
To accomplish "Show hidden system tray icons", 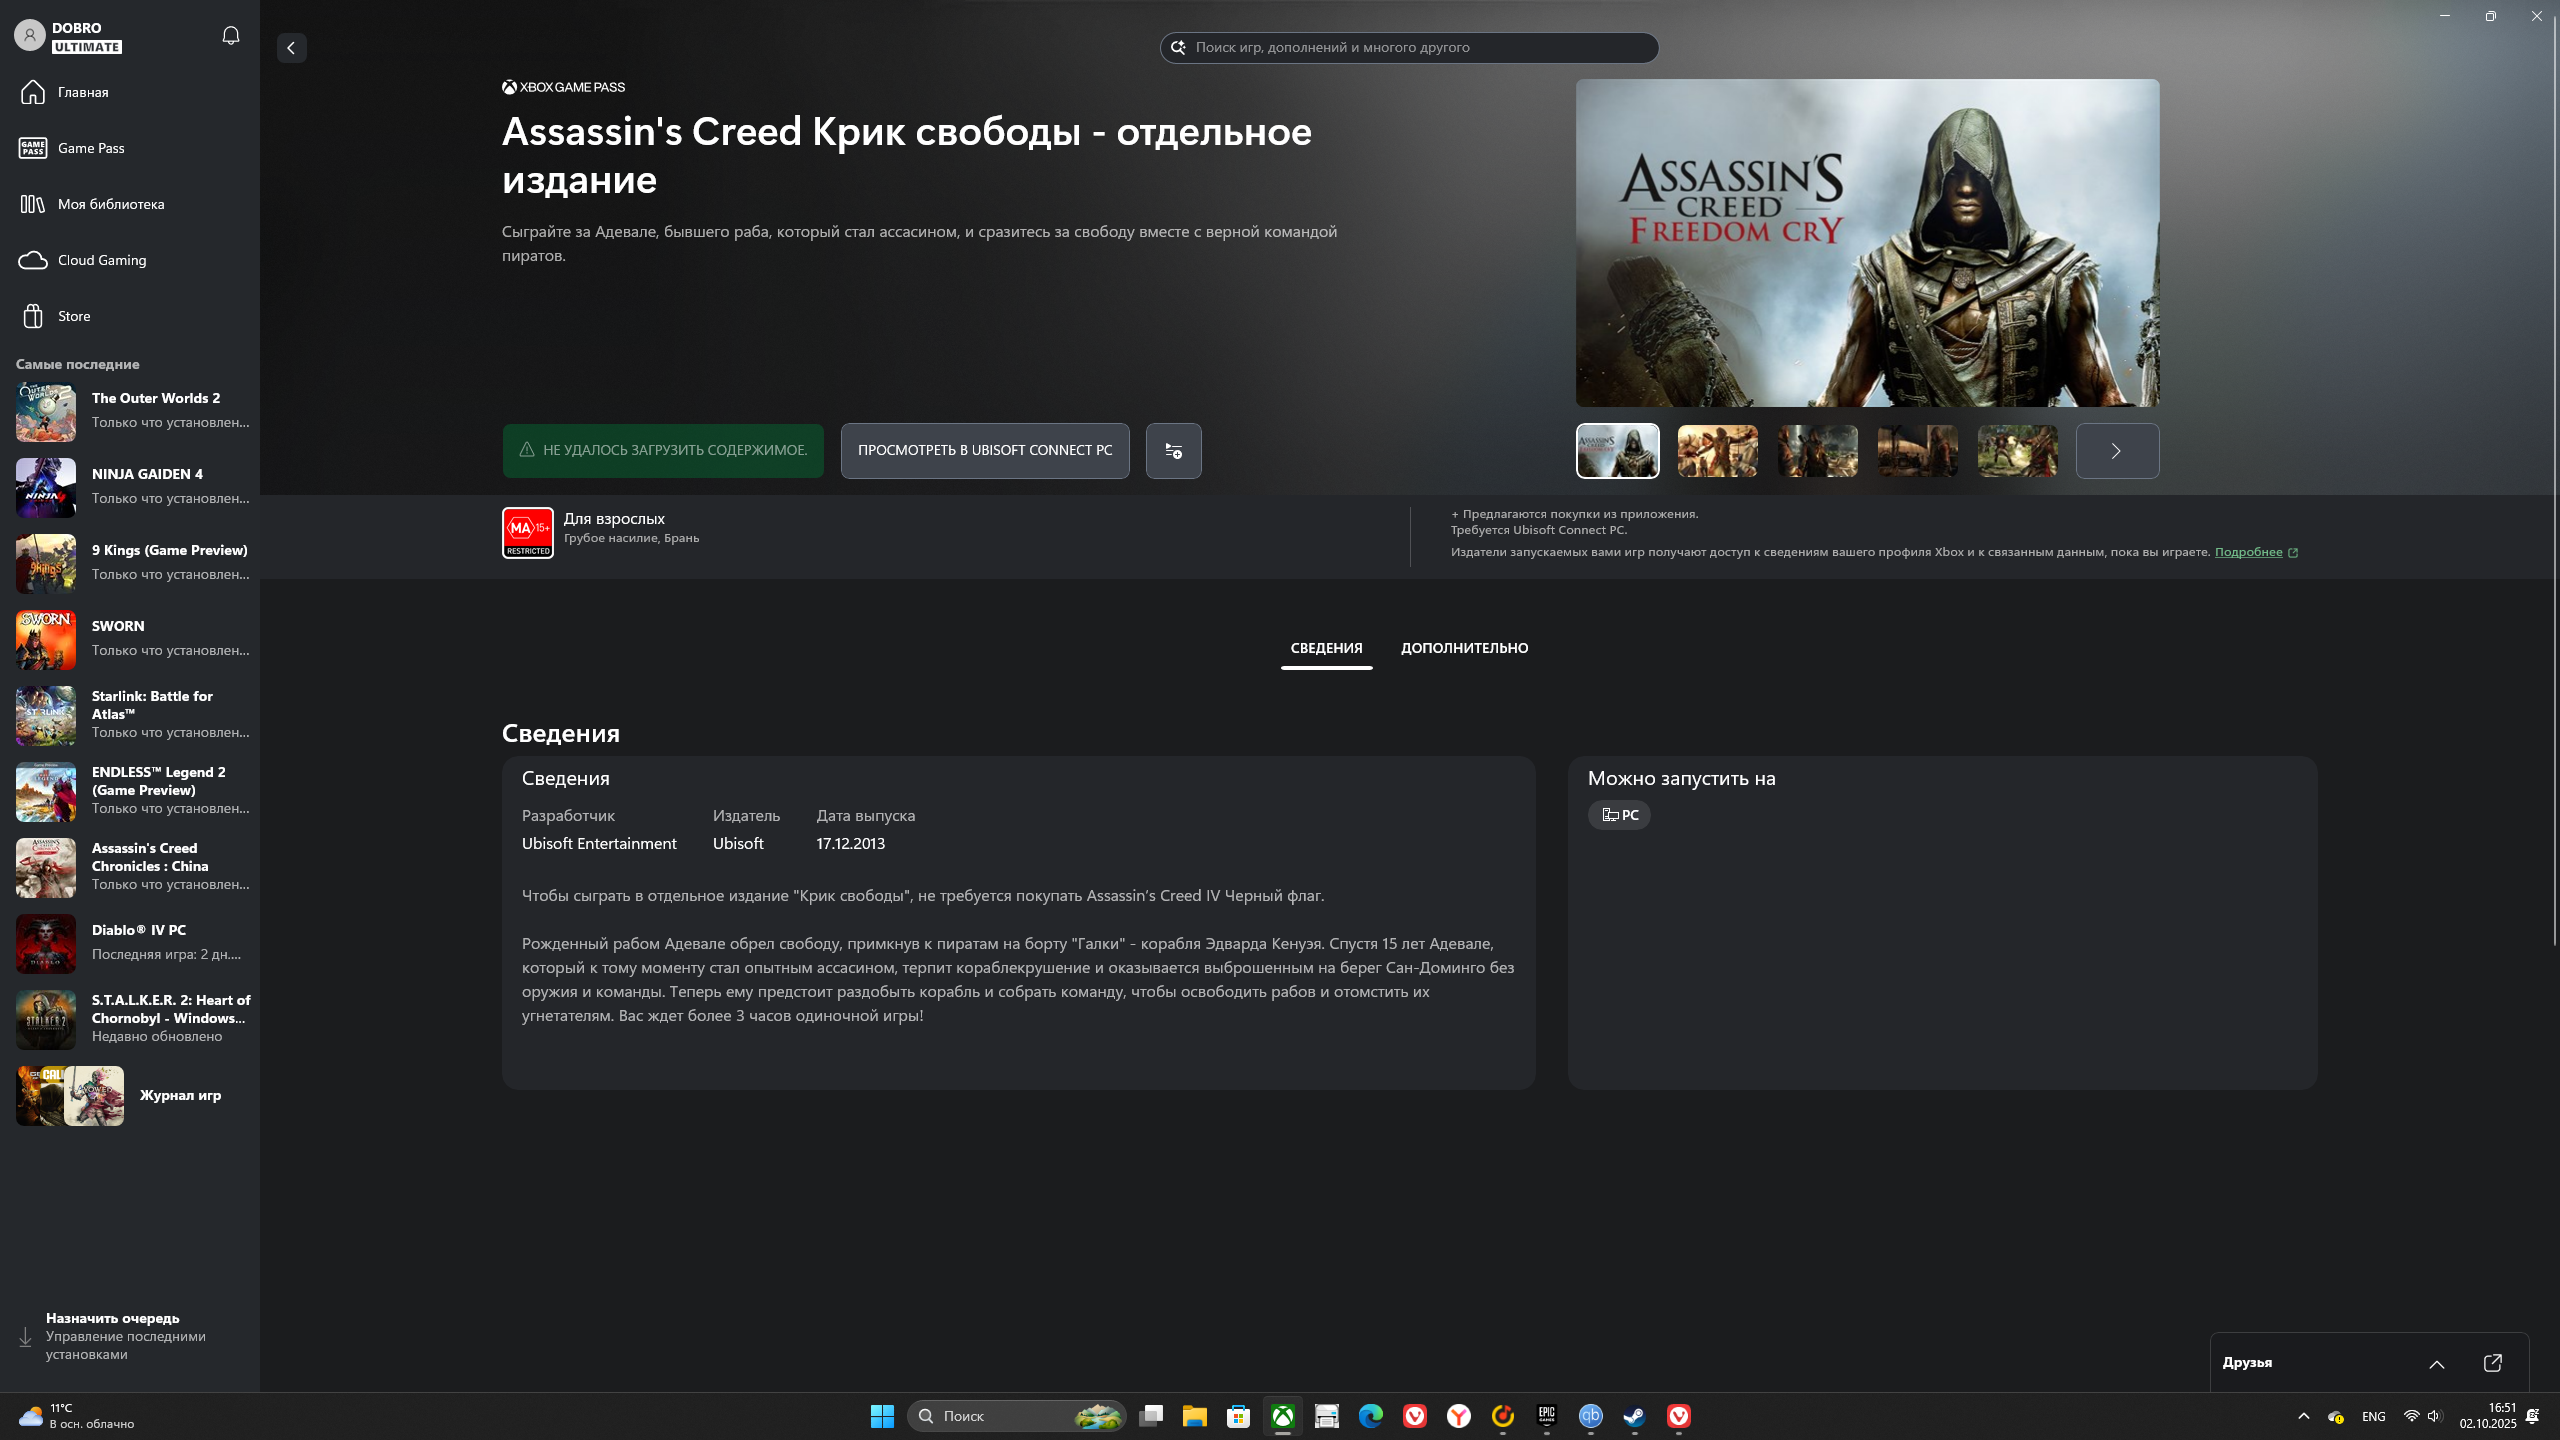I will click(x=2304, y=1416).
